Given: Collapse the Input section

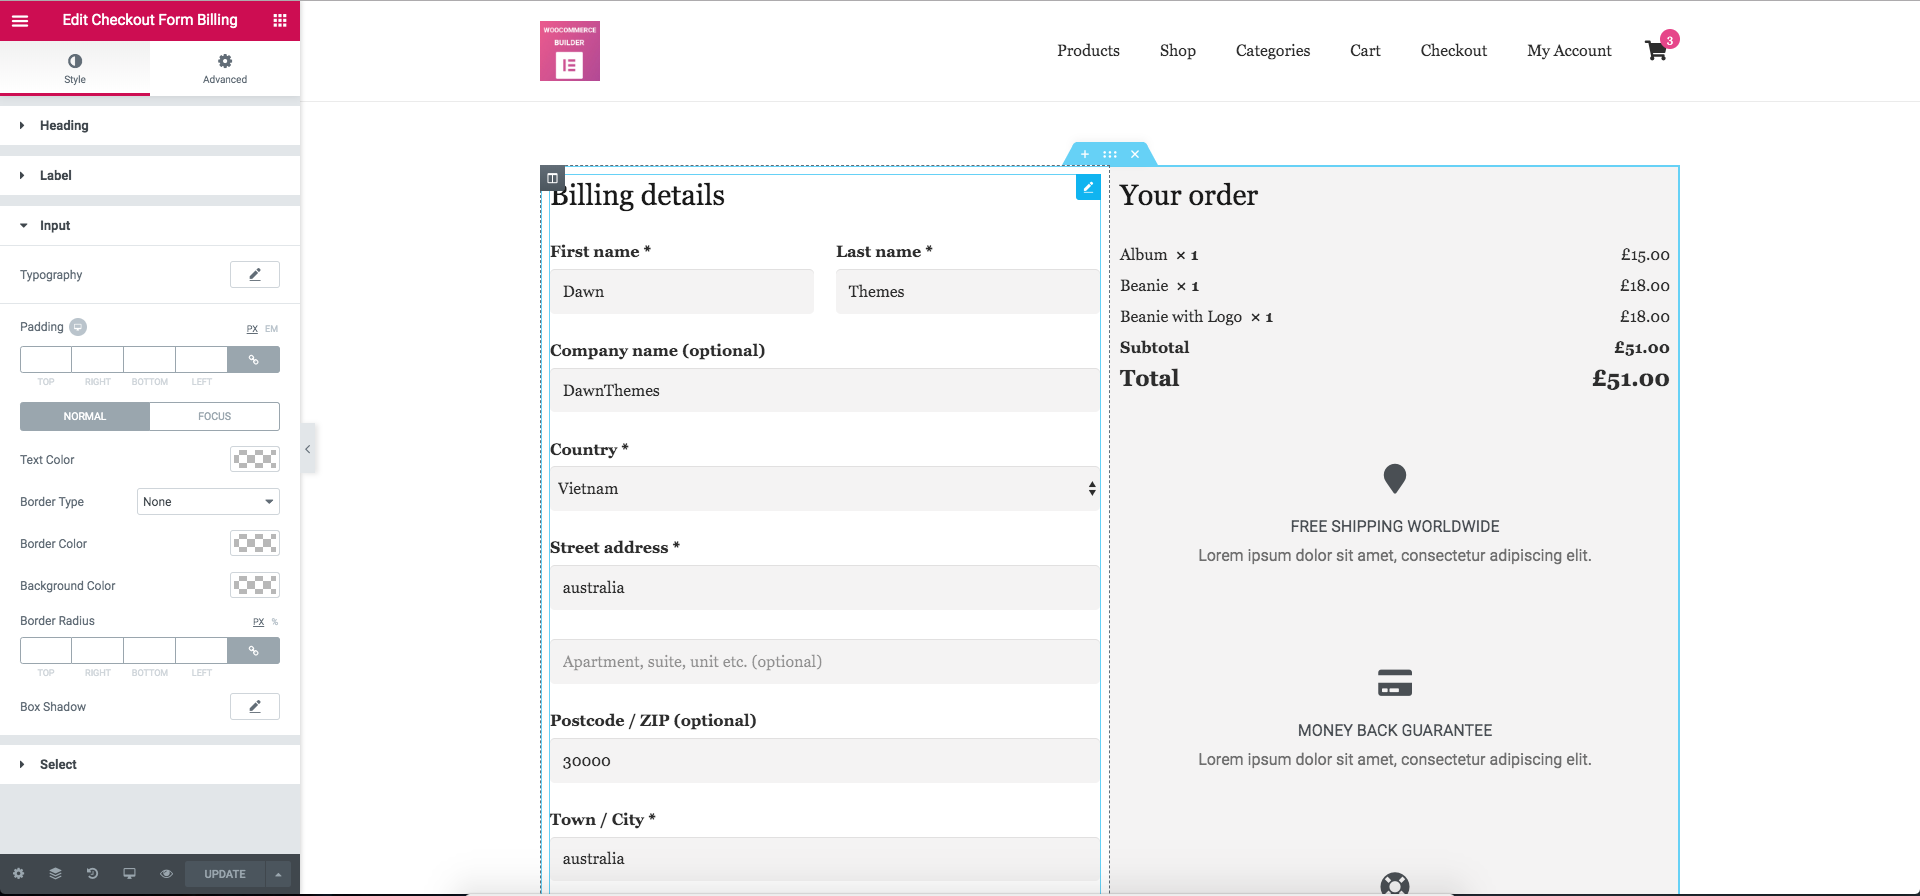Looking at the screenshot, I should [x=150, y=225].
